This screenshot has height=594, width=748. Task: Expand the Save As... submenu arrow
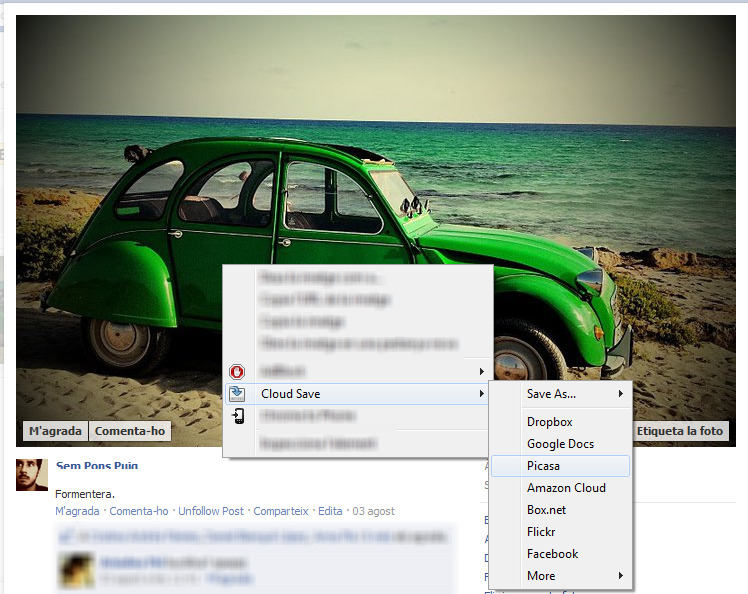[x=620, y=394]
